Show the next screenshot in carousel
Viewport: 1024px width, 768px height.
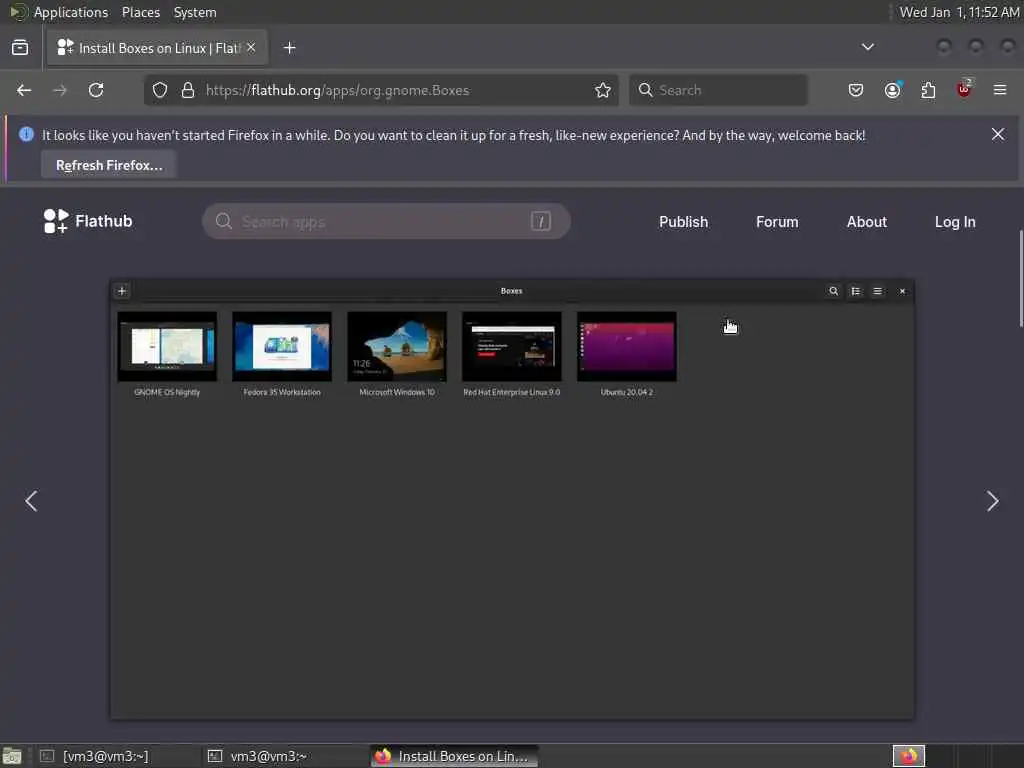point(993,501)
